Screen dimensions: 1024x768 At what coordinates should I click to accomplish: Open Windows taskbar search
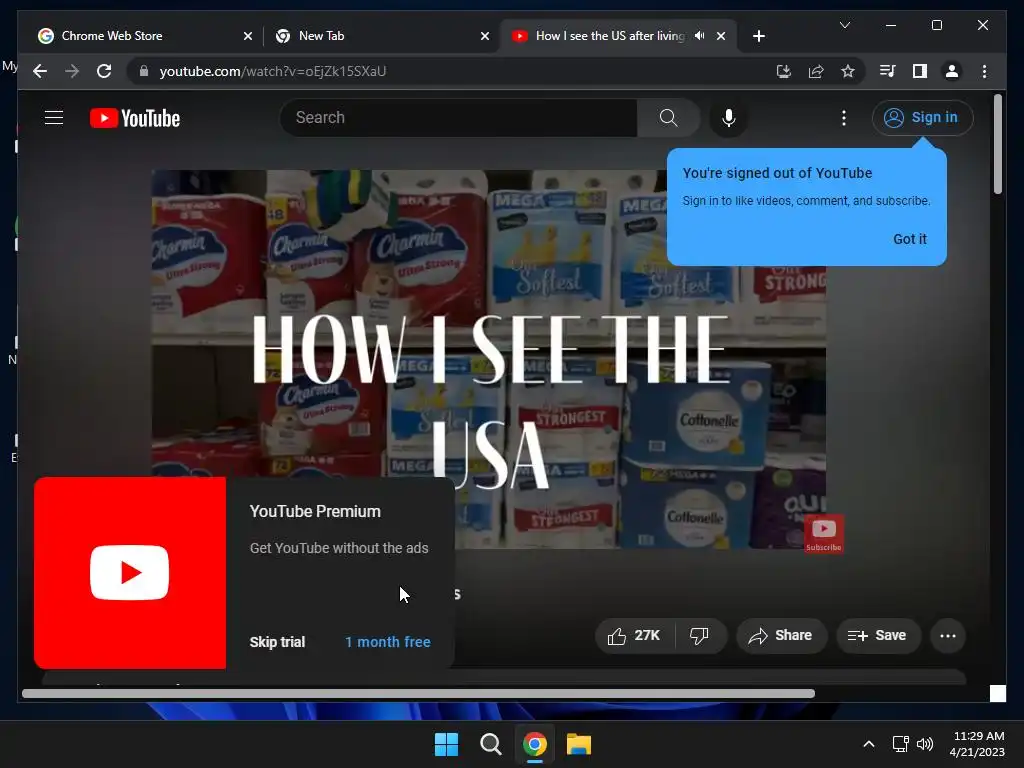490,744
